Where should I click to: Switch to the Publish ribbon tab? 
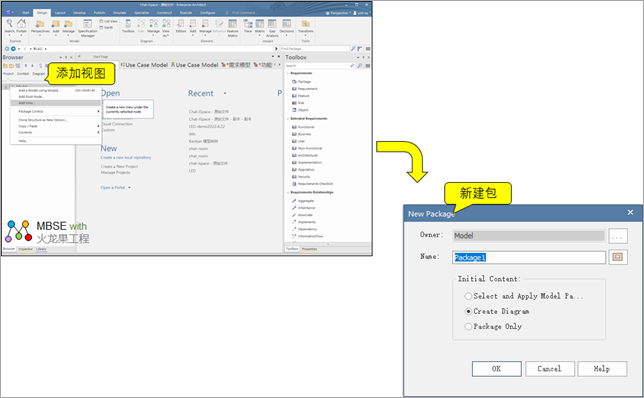tap(99, 13)
